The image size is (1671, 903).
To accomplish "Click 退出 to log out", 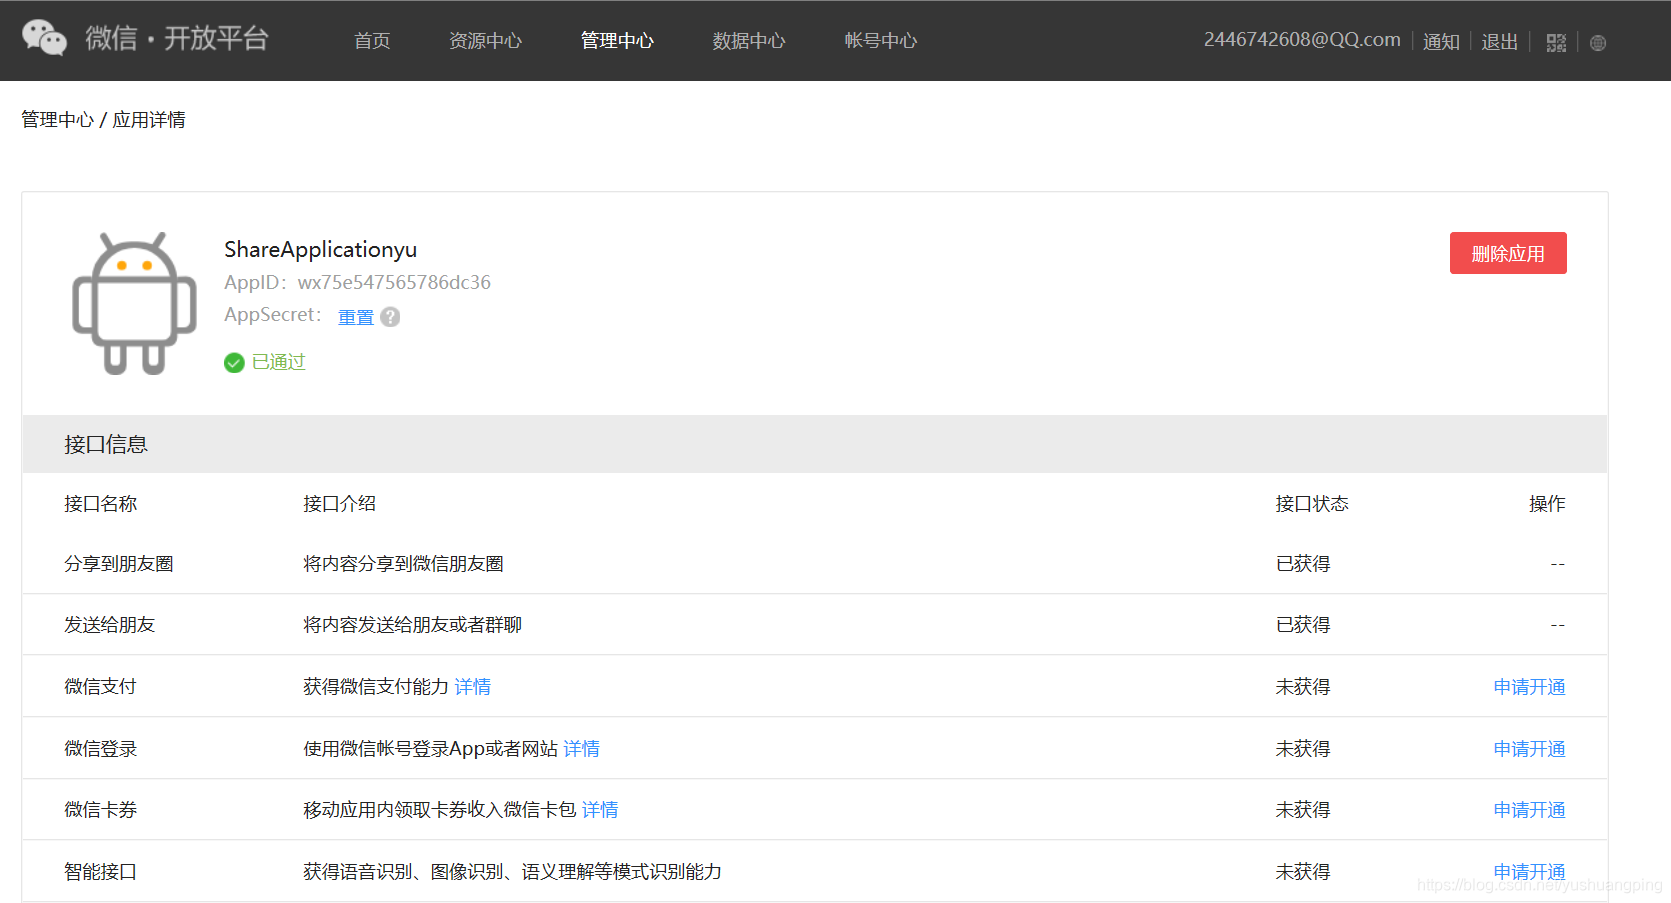I will point(1499,42).
